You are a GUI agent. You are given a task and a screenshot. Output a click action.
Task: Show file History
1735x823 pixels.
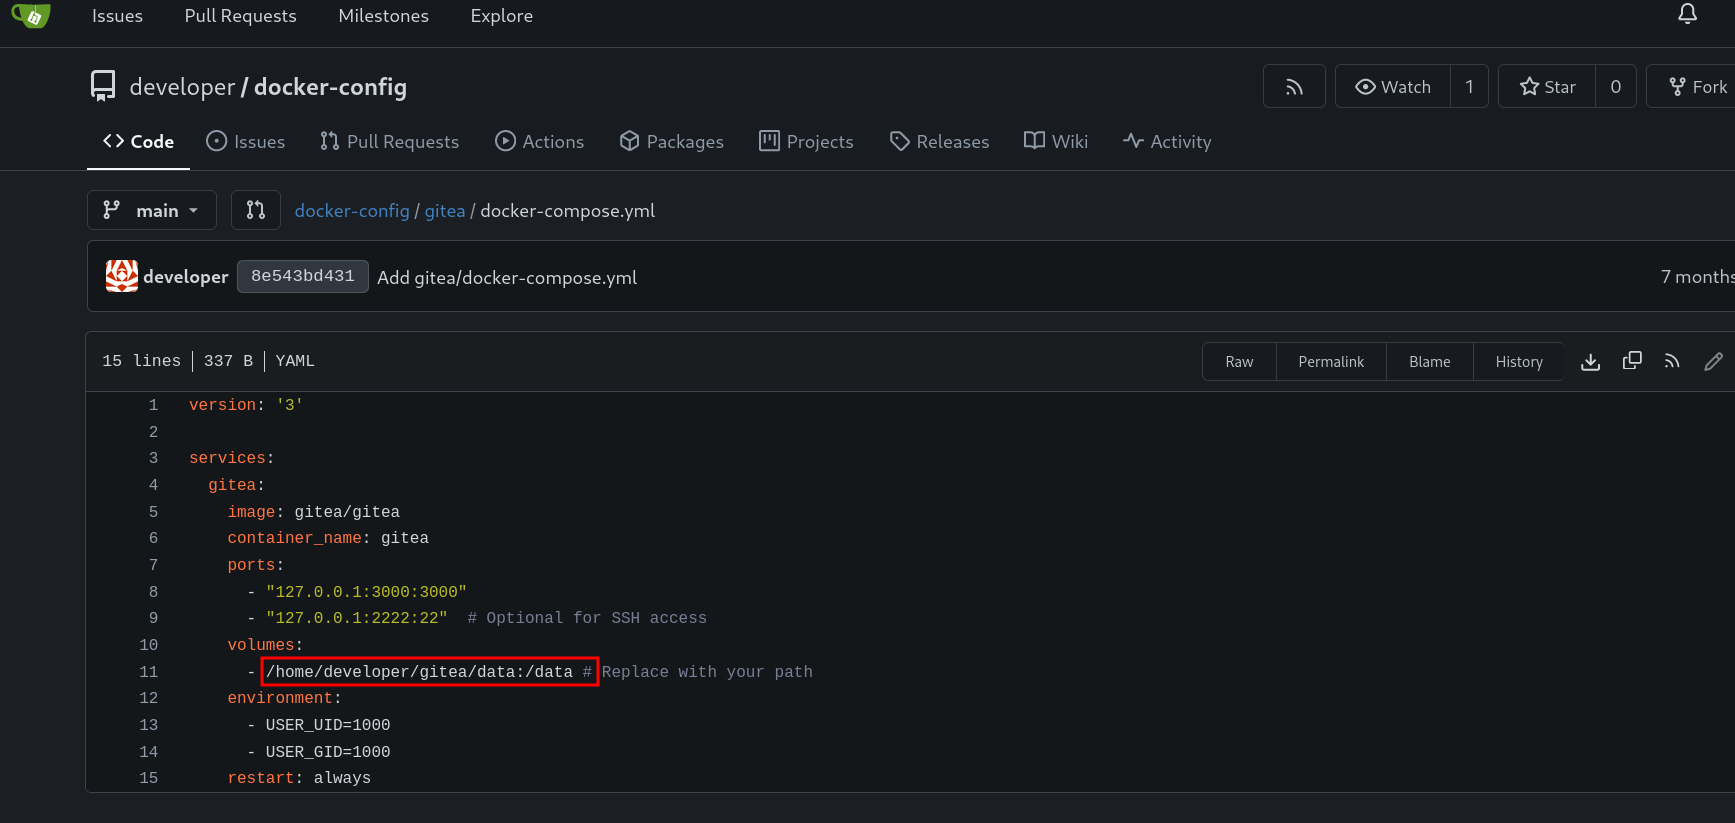1519,362
